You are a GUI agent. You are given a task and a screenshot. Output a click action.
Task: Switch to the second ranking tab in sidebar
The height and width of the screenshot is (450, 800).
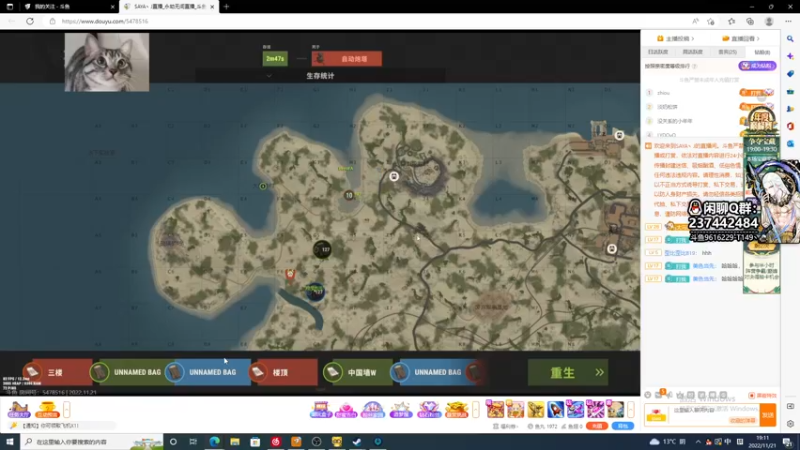[693, 52]
